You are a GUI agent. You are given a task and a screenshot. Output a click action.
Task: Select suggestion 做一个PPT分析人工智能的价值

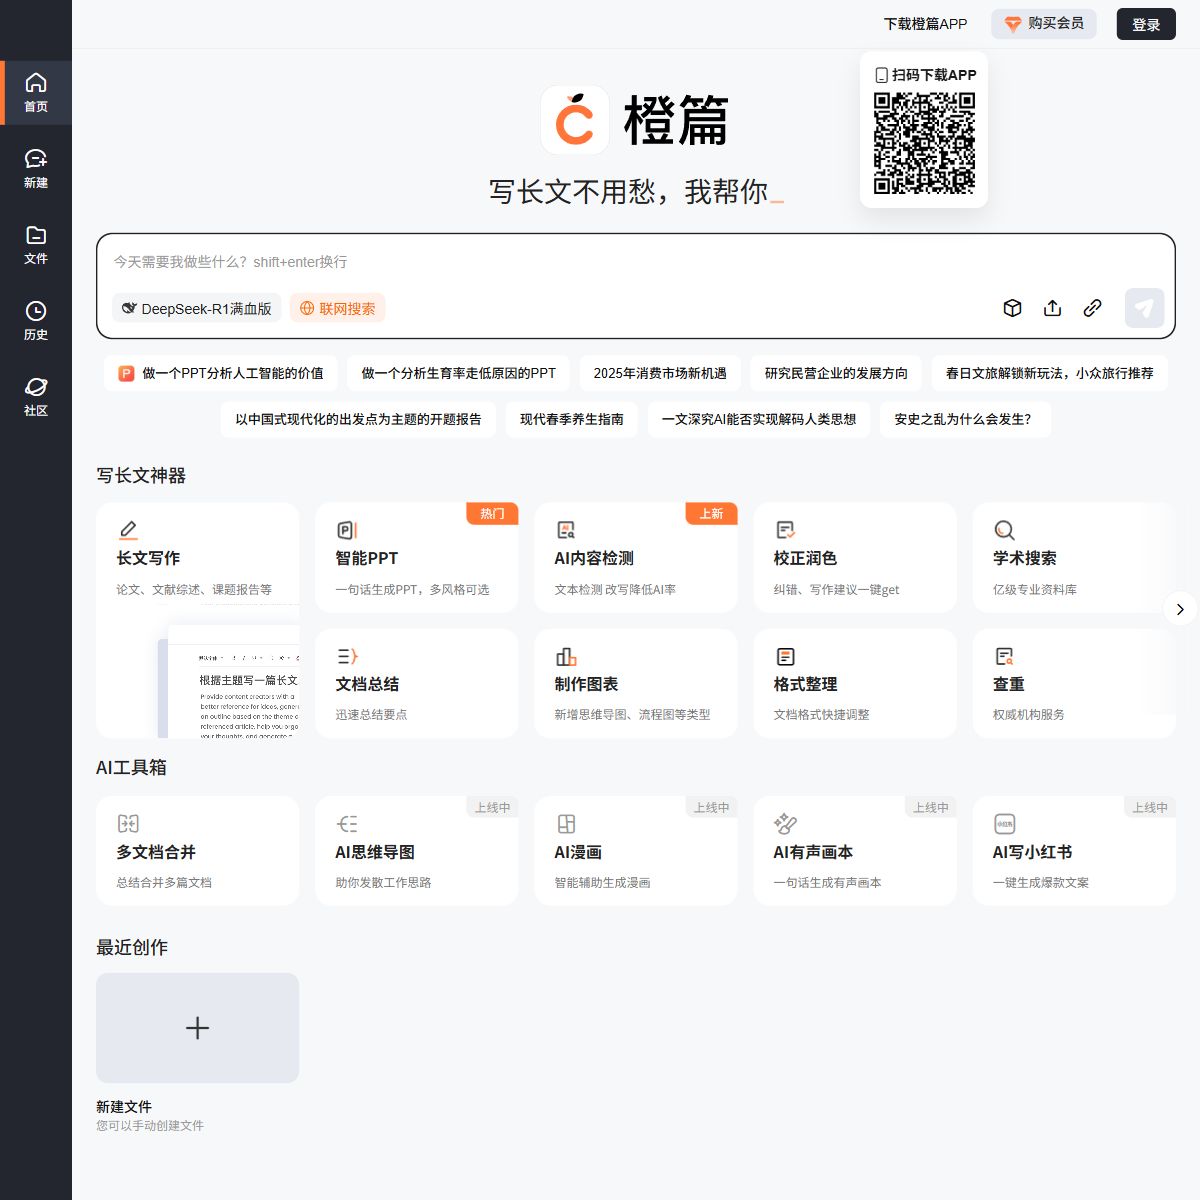coord(221,373)
